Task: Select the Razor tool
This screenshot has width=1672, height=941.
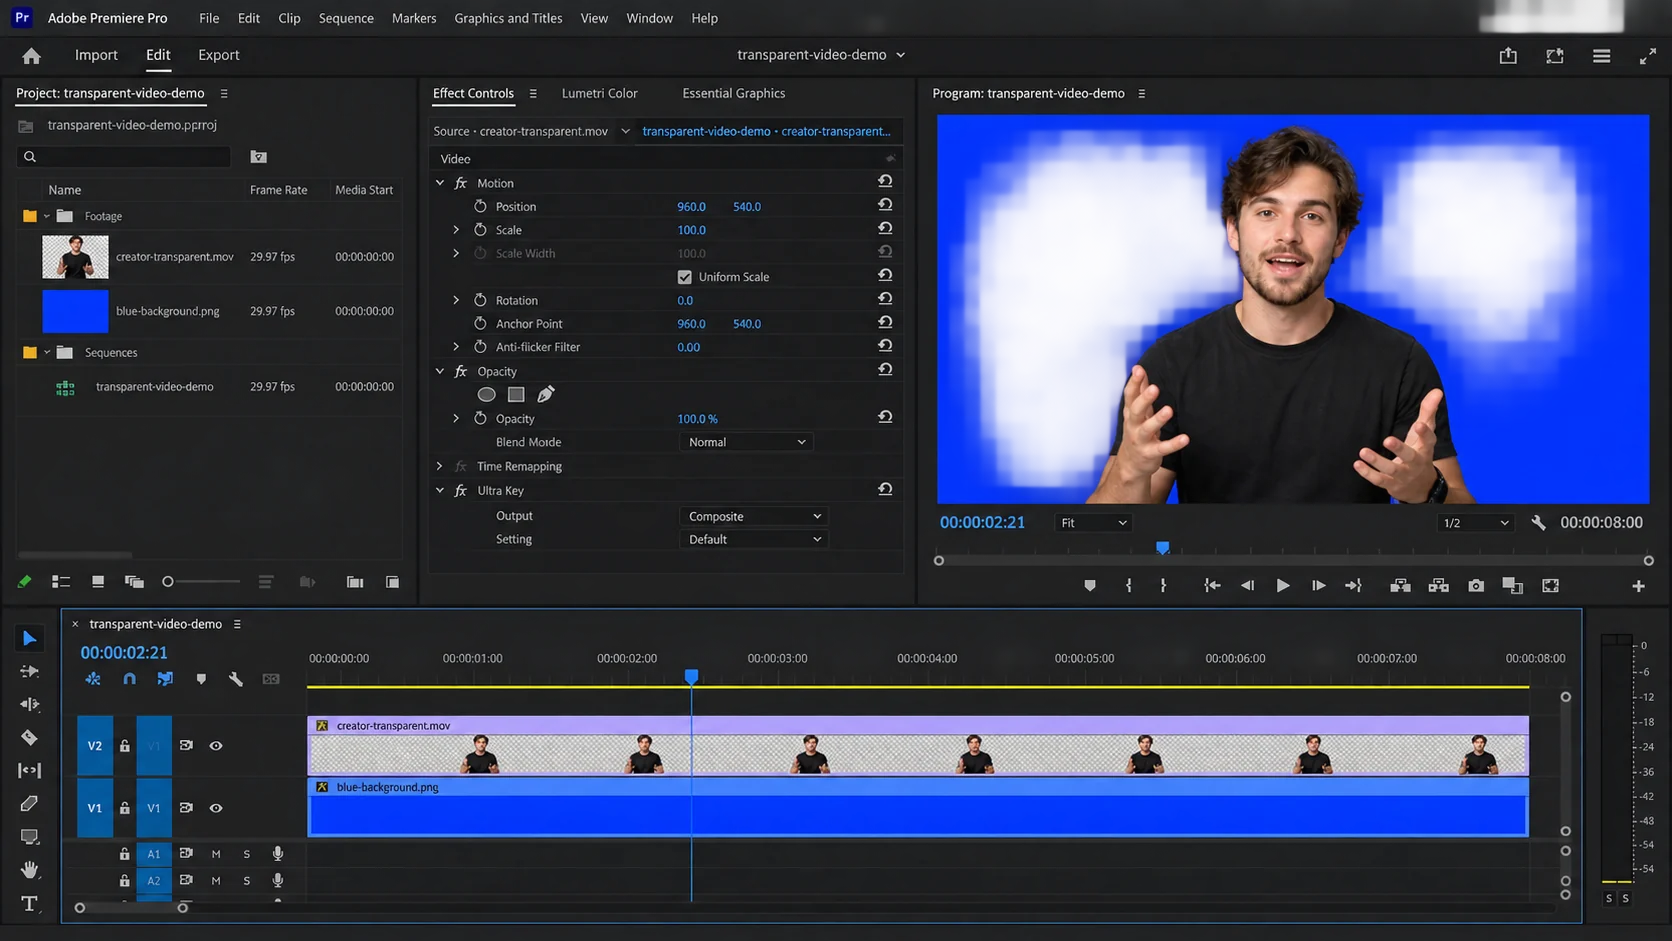Action: pos(30,737)
